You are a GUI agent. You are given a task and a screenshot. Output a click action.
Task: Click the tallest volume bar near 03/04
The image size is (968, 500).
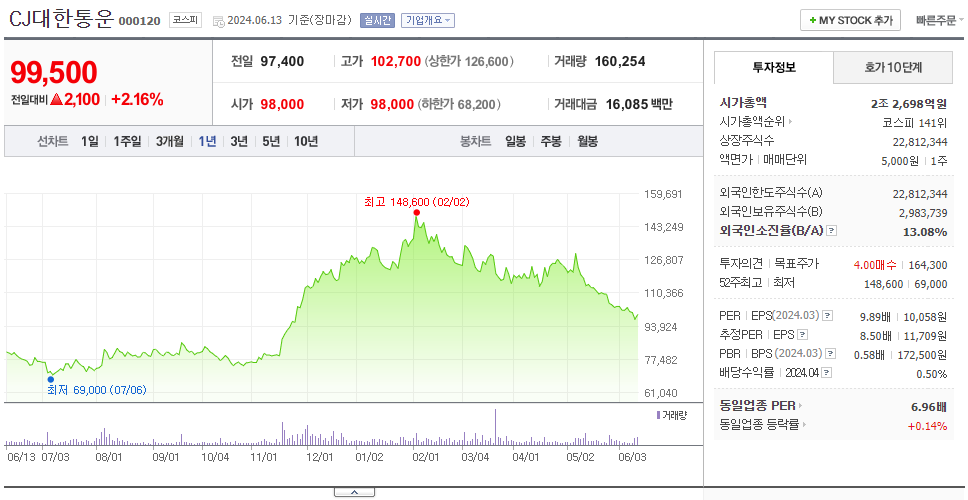click(x=496, y=427)
